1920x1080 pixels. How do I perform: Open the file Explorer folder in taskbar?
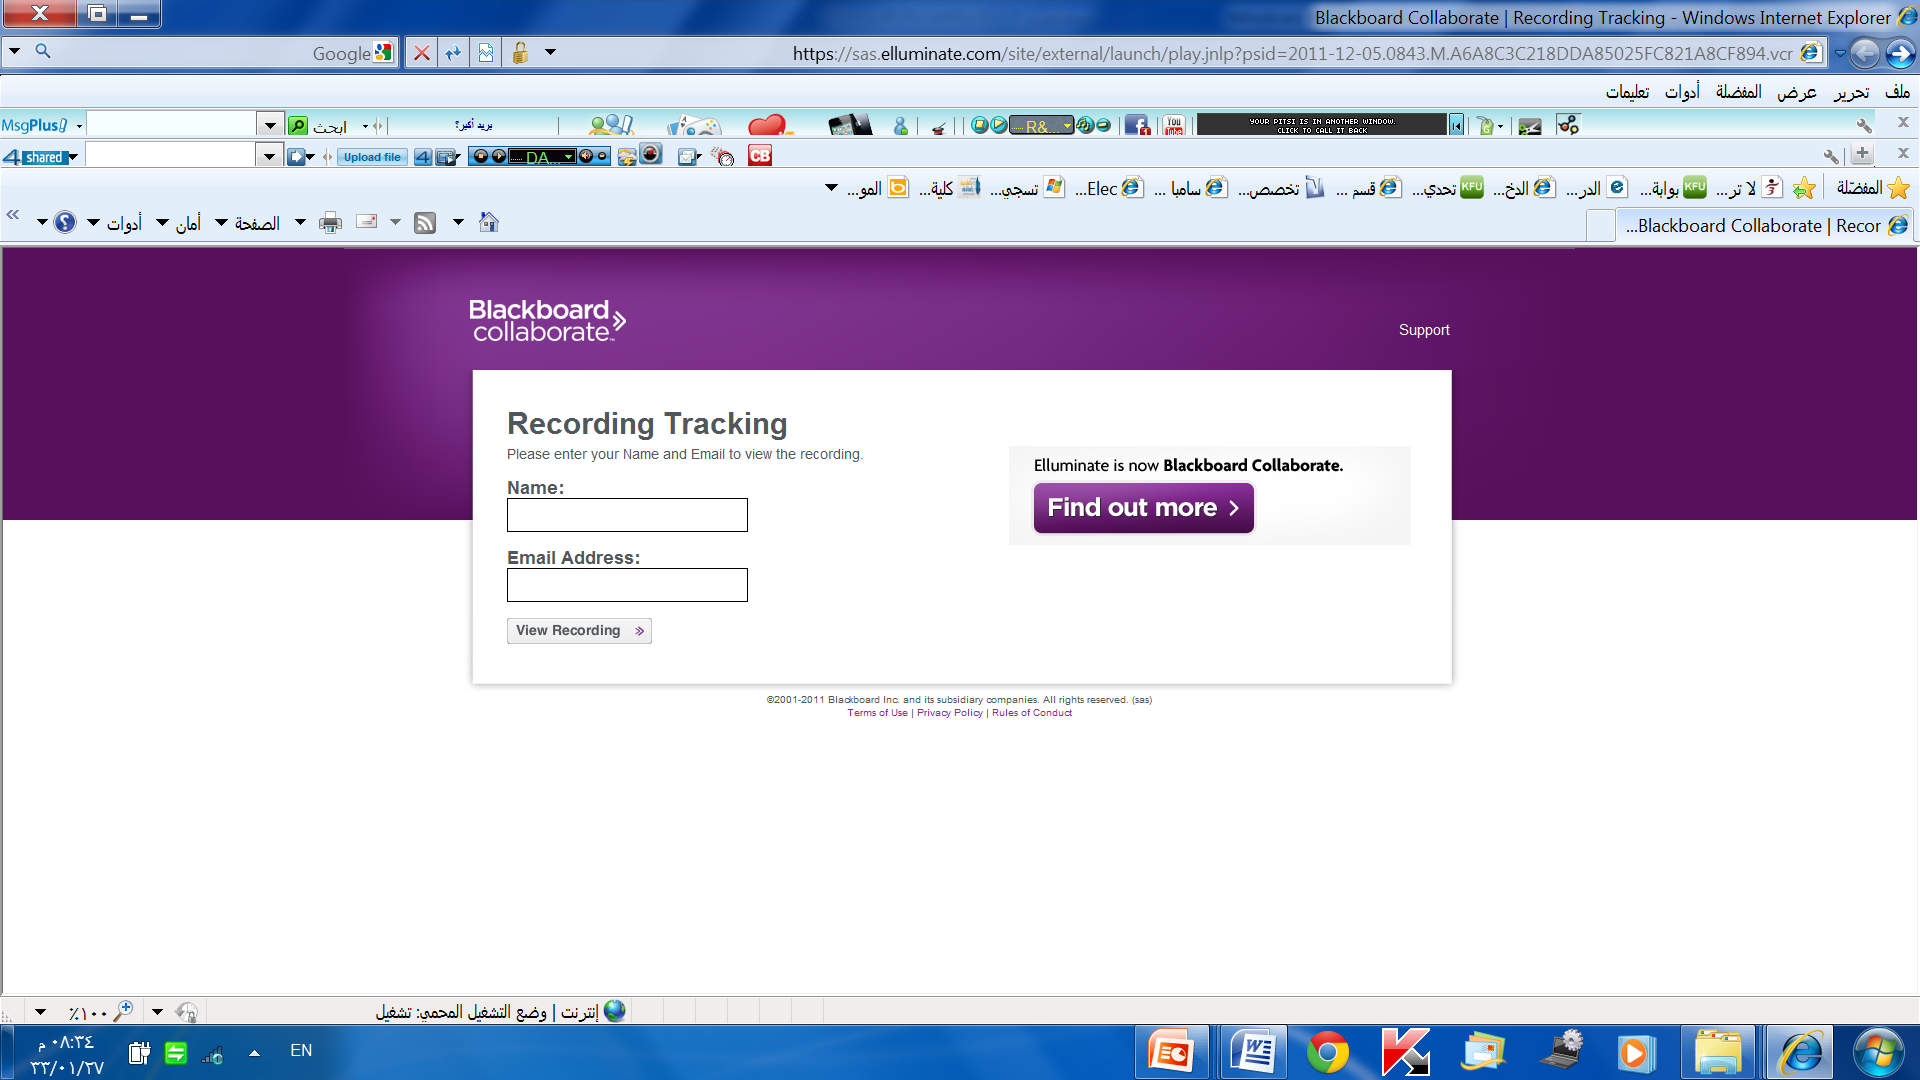(1717, 1053)
